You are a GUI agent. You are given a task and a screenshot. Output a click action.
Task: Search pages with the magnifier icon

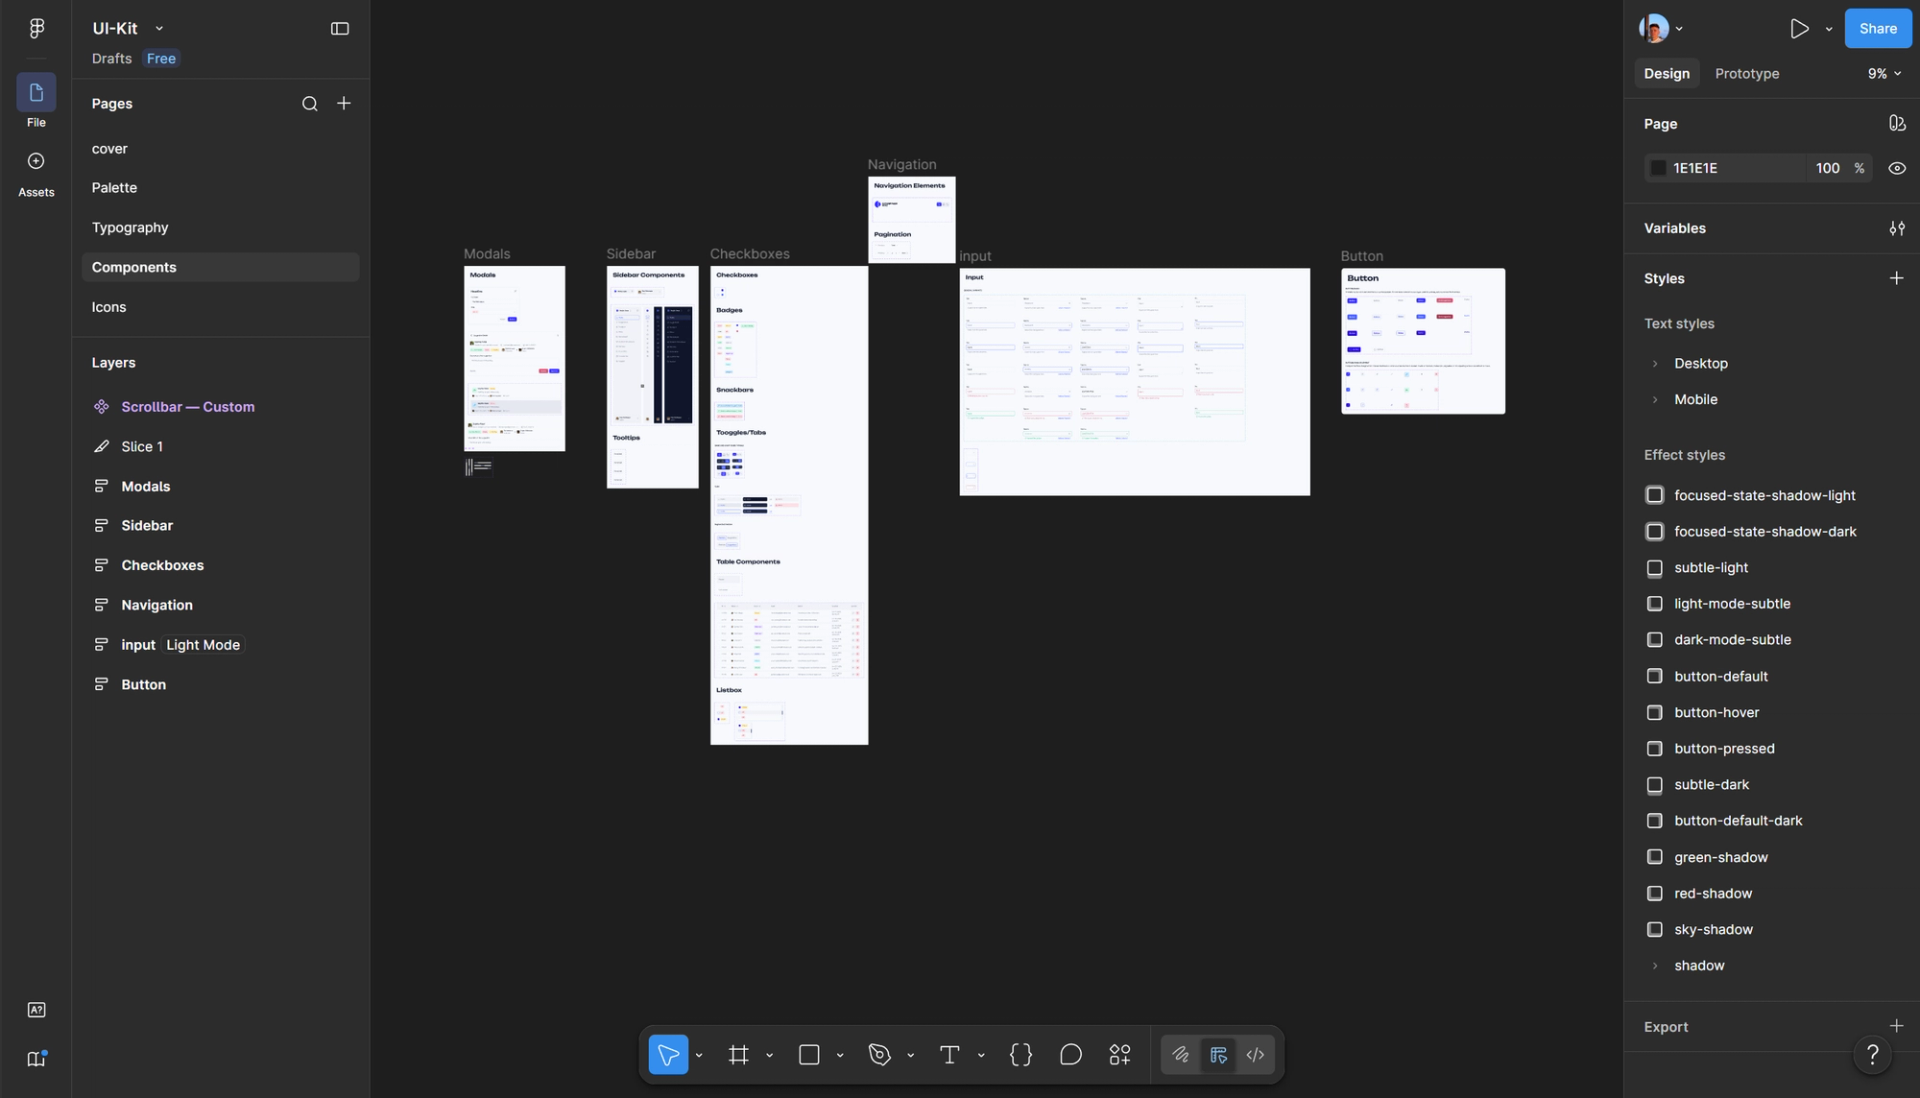310,104
